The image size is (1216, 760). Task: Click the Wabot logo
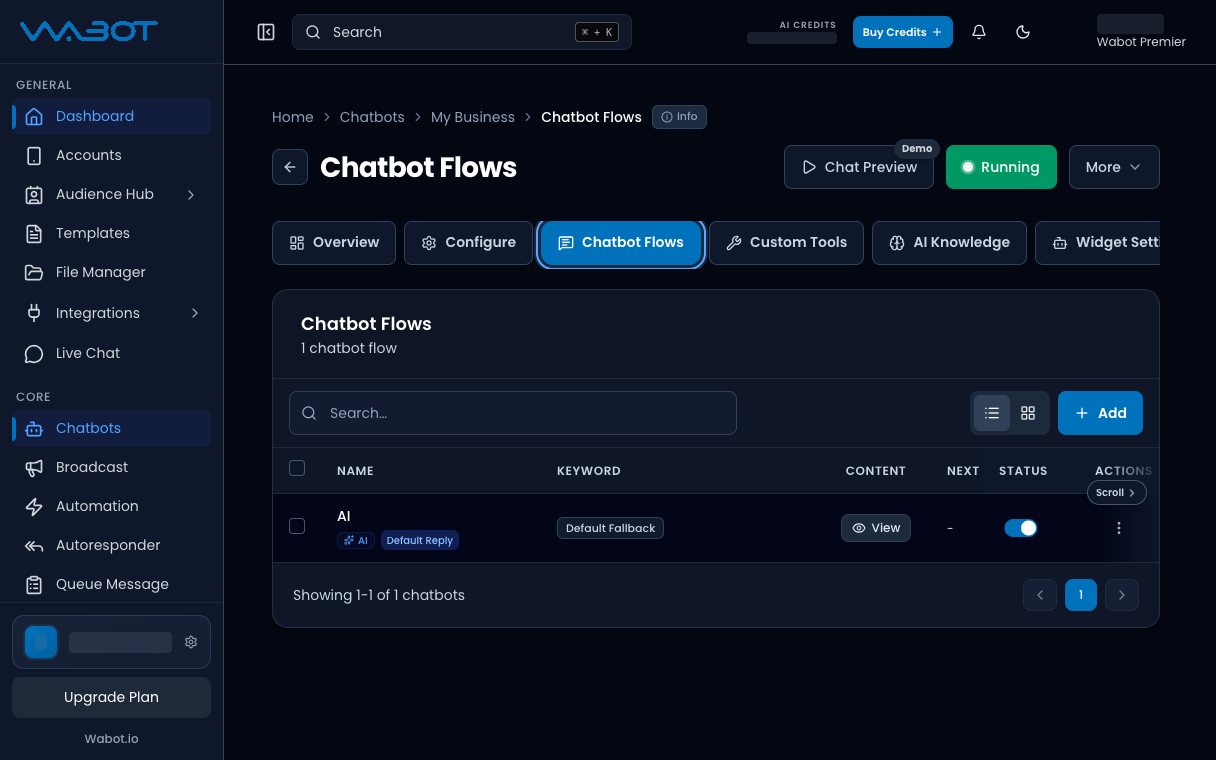(89, 32)
